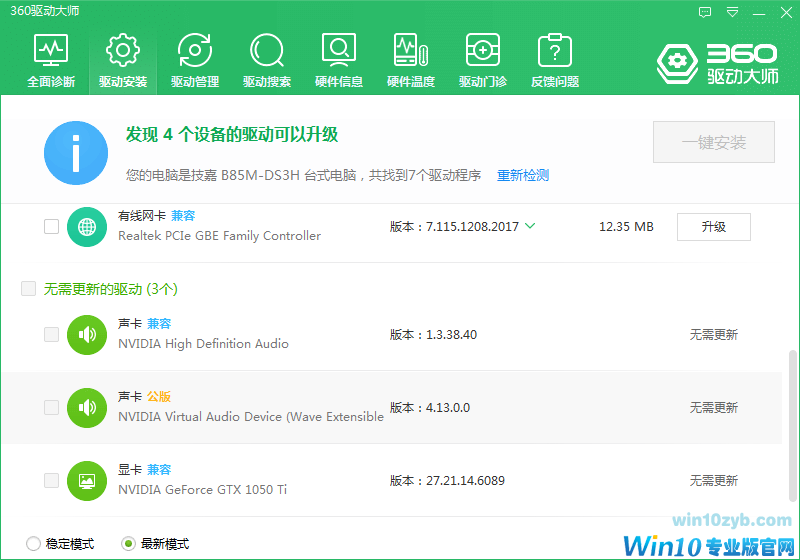Expand version dropdown for 7.115.1208.2017

[530, 226]
